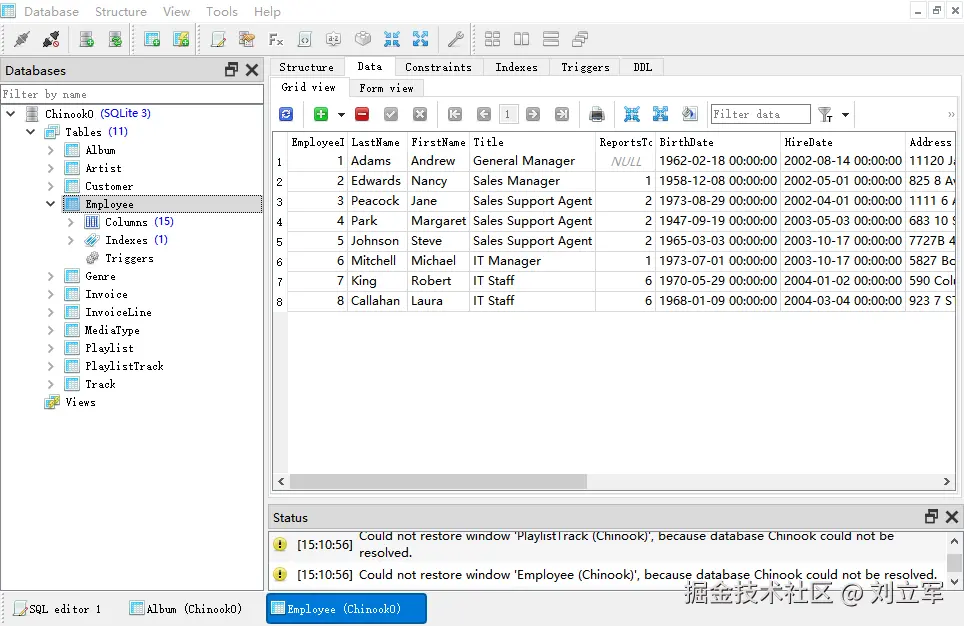This screenshot has width=964, height=626.
Task: Open the configuration wrench dialog
Action: click(x=455, y=39)
